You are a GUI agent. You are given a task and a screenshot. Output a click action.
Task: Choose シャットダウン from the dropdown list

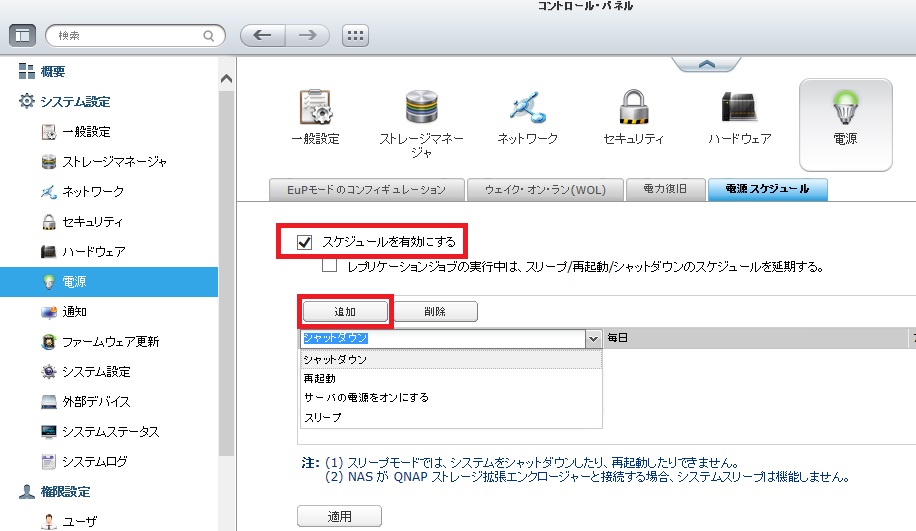pyautogui.click(x=452, y=359)
